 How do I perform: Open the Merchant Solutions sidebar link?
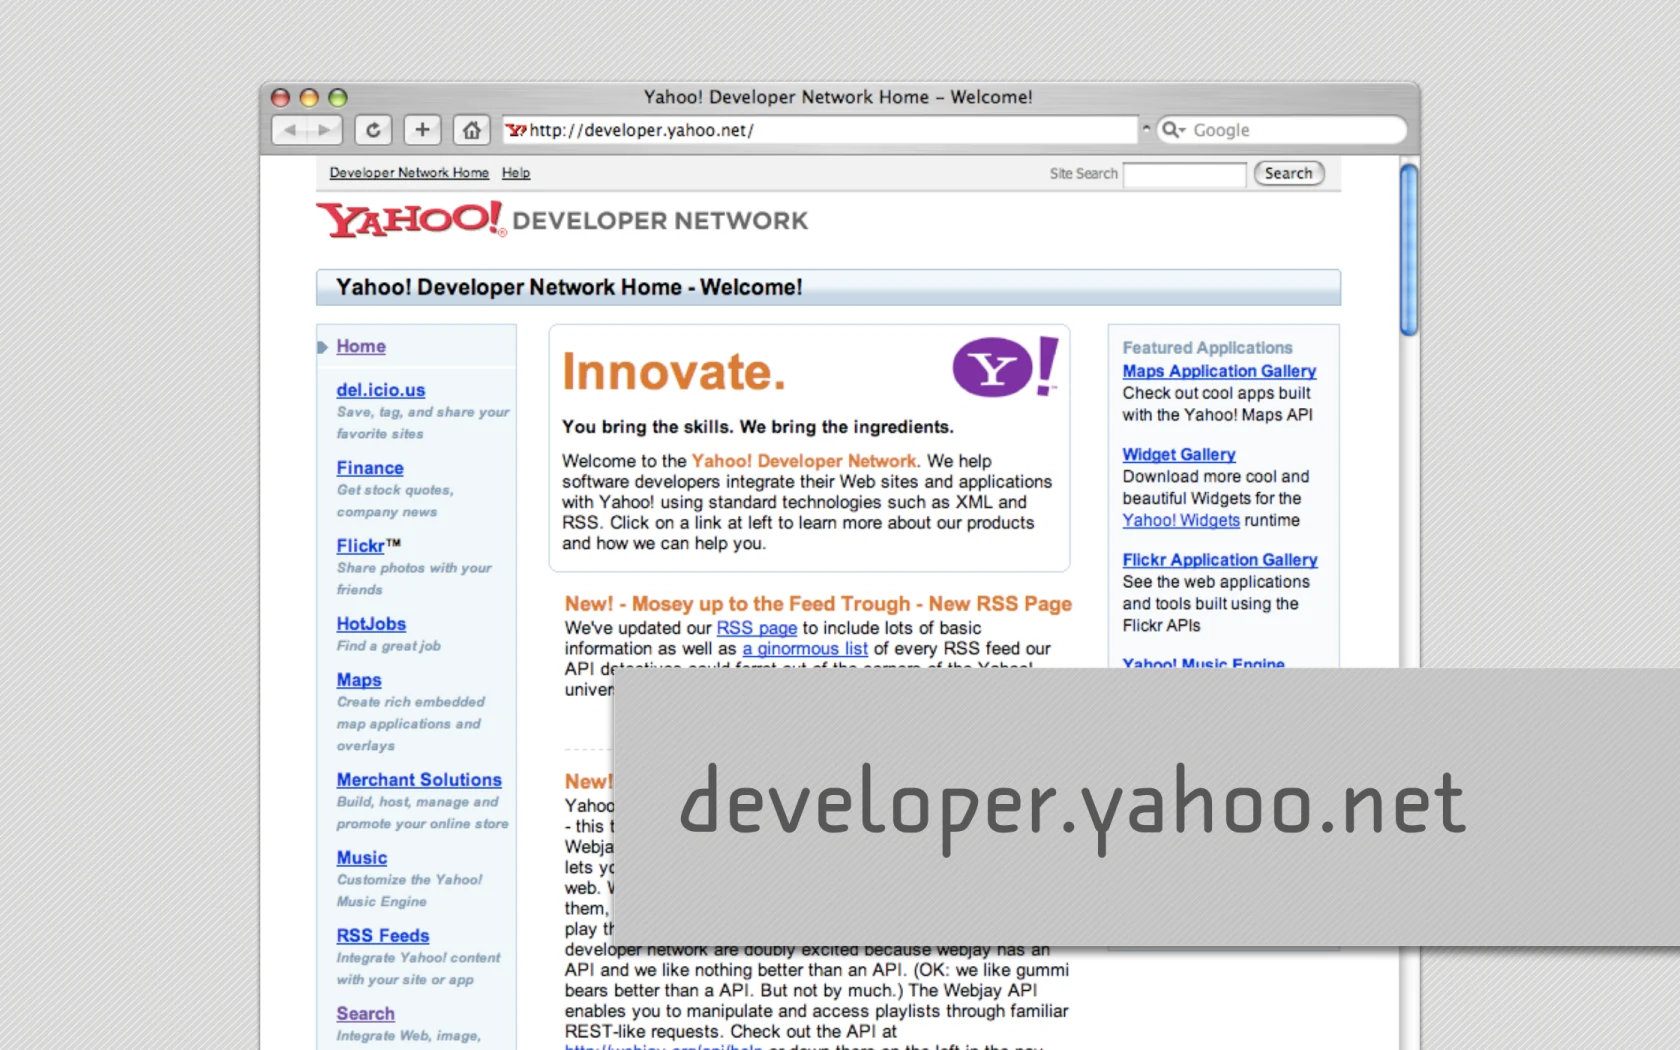pos(419,780)
